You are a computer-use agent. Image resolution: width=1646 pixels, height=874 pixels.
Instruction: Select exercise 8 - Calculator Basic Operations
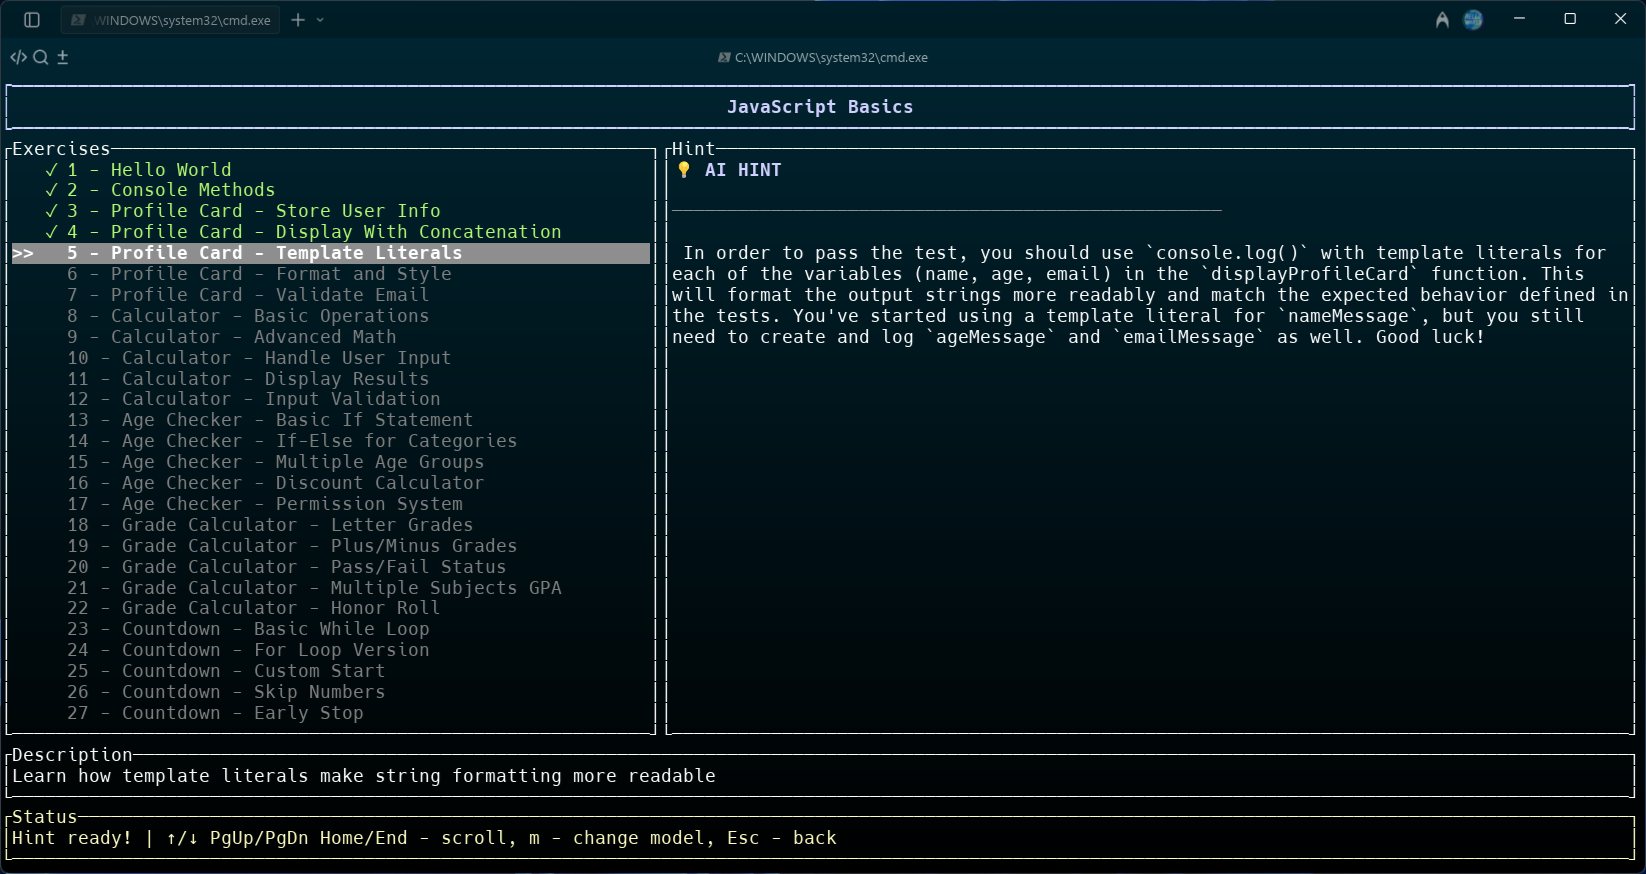click(331, 316)
